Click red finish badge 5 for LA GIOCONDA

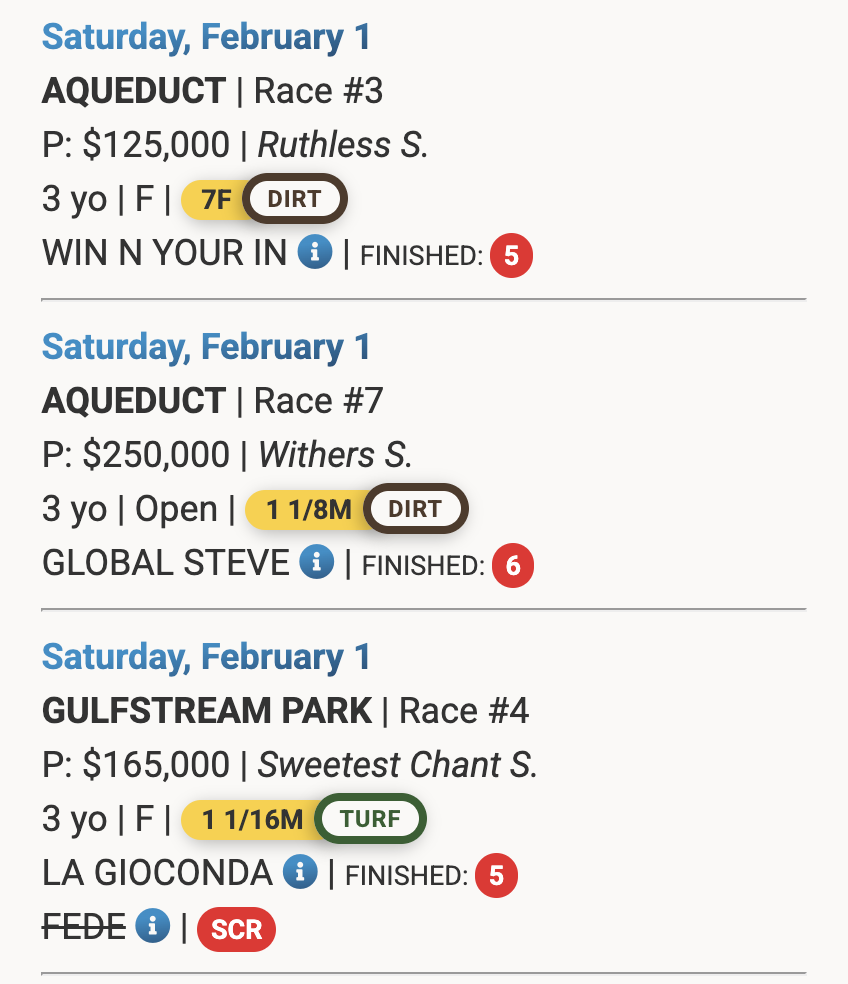[x=496, y=876]
